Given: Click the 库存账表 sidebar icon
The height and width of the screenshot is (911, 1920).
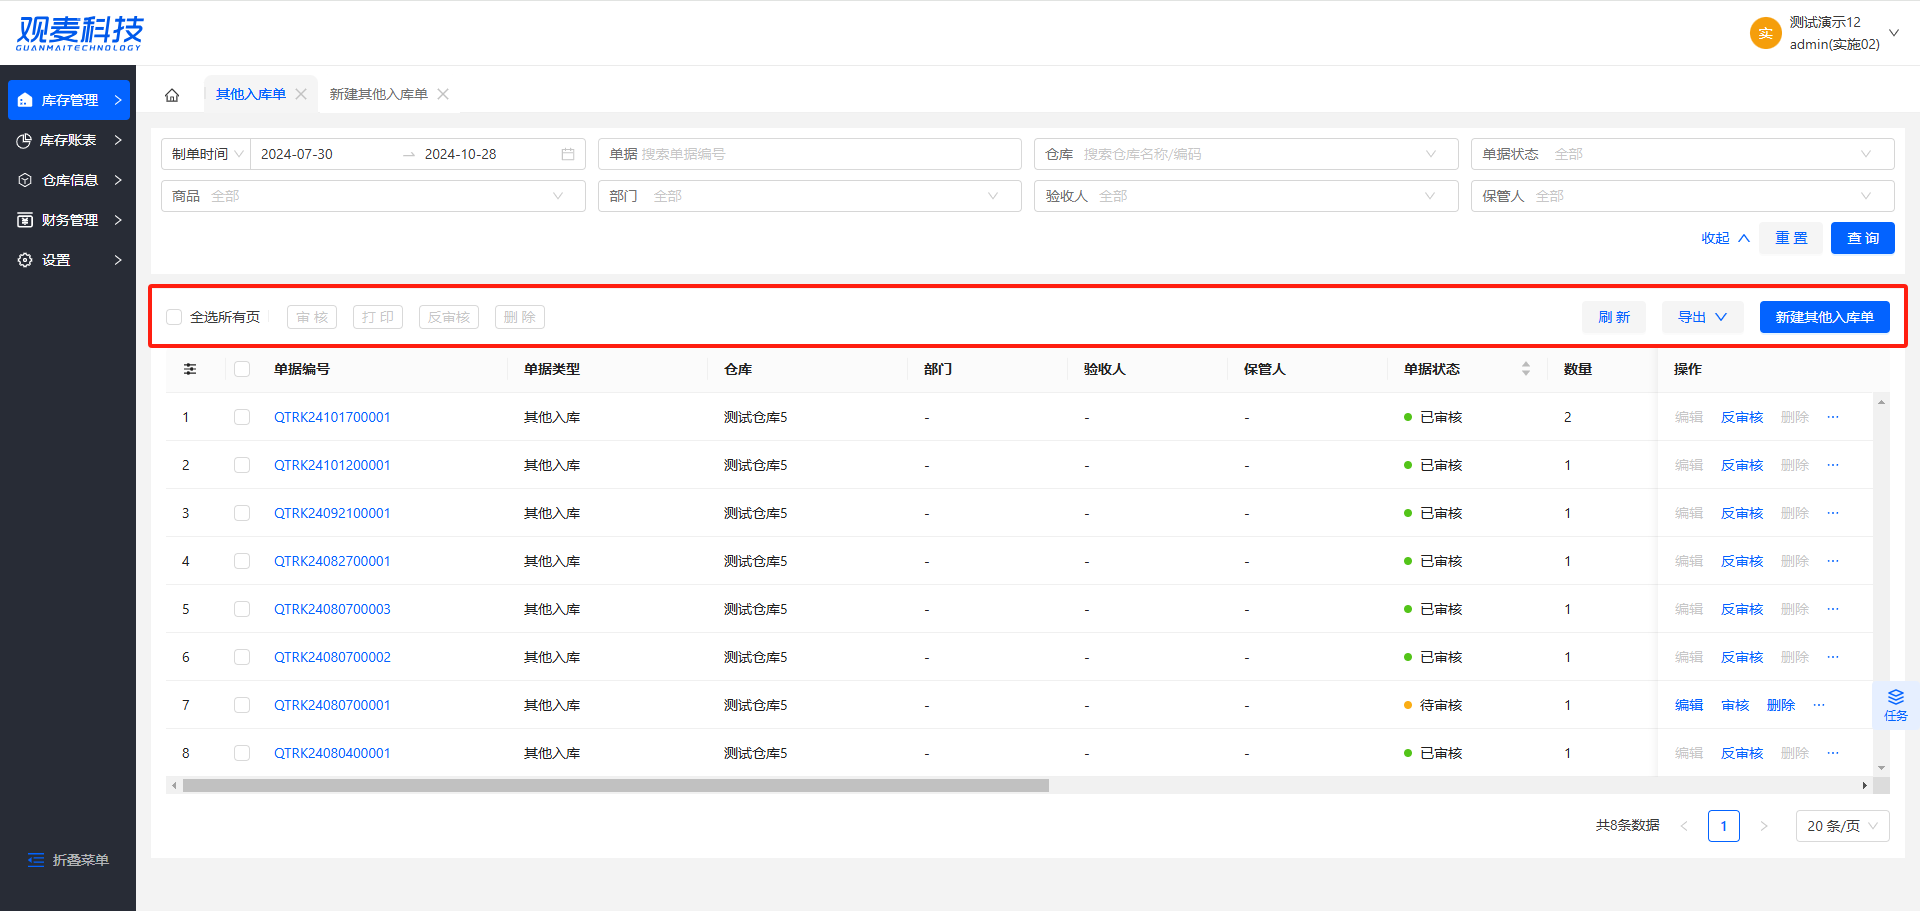Looking at the screenshot, I should 24,140.
